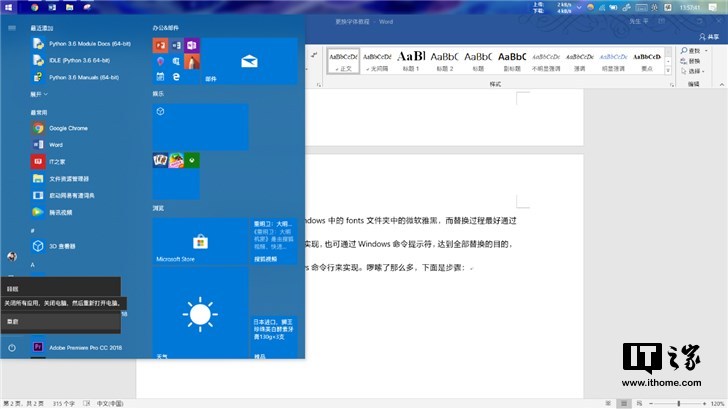
Task: Click the zoom out minus button
Action: point(651,403)
